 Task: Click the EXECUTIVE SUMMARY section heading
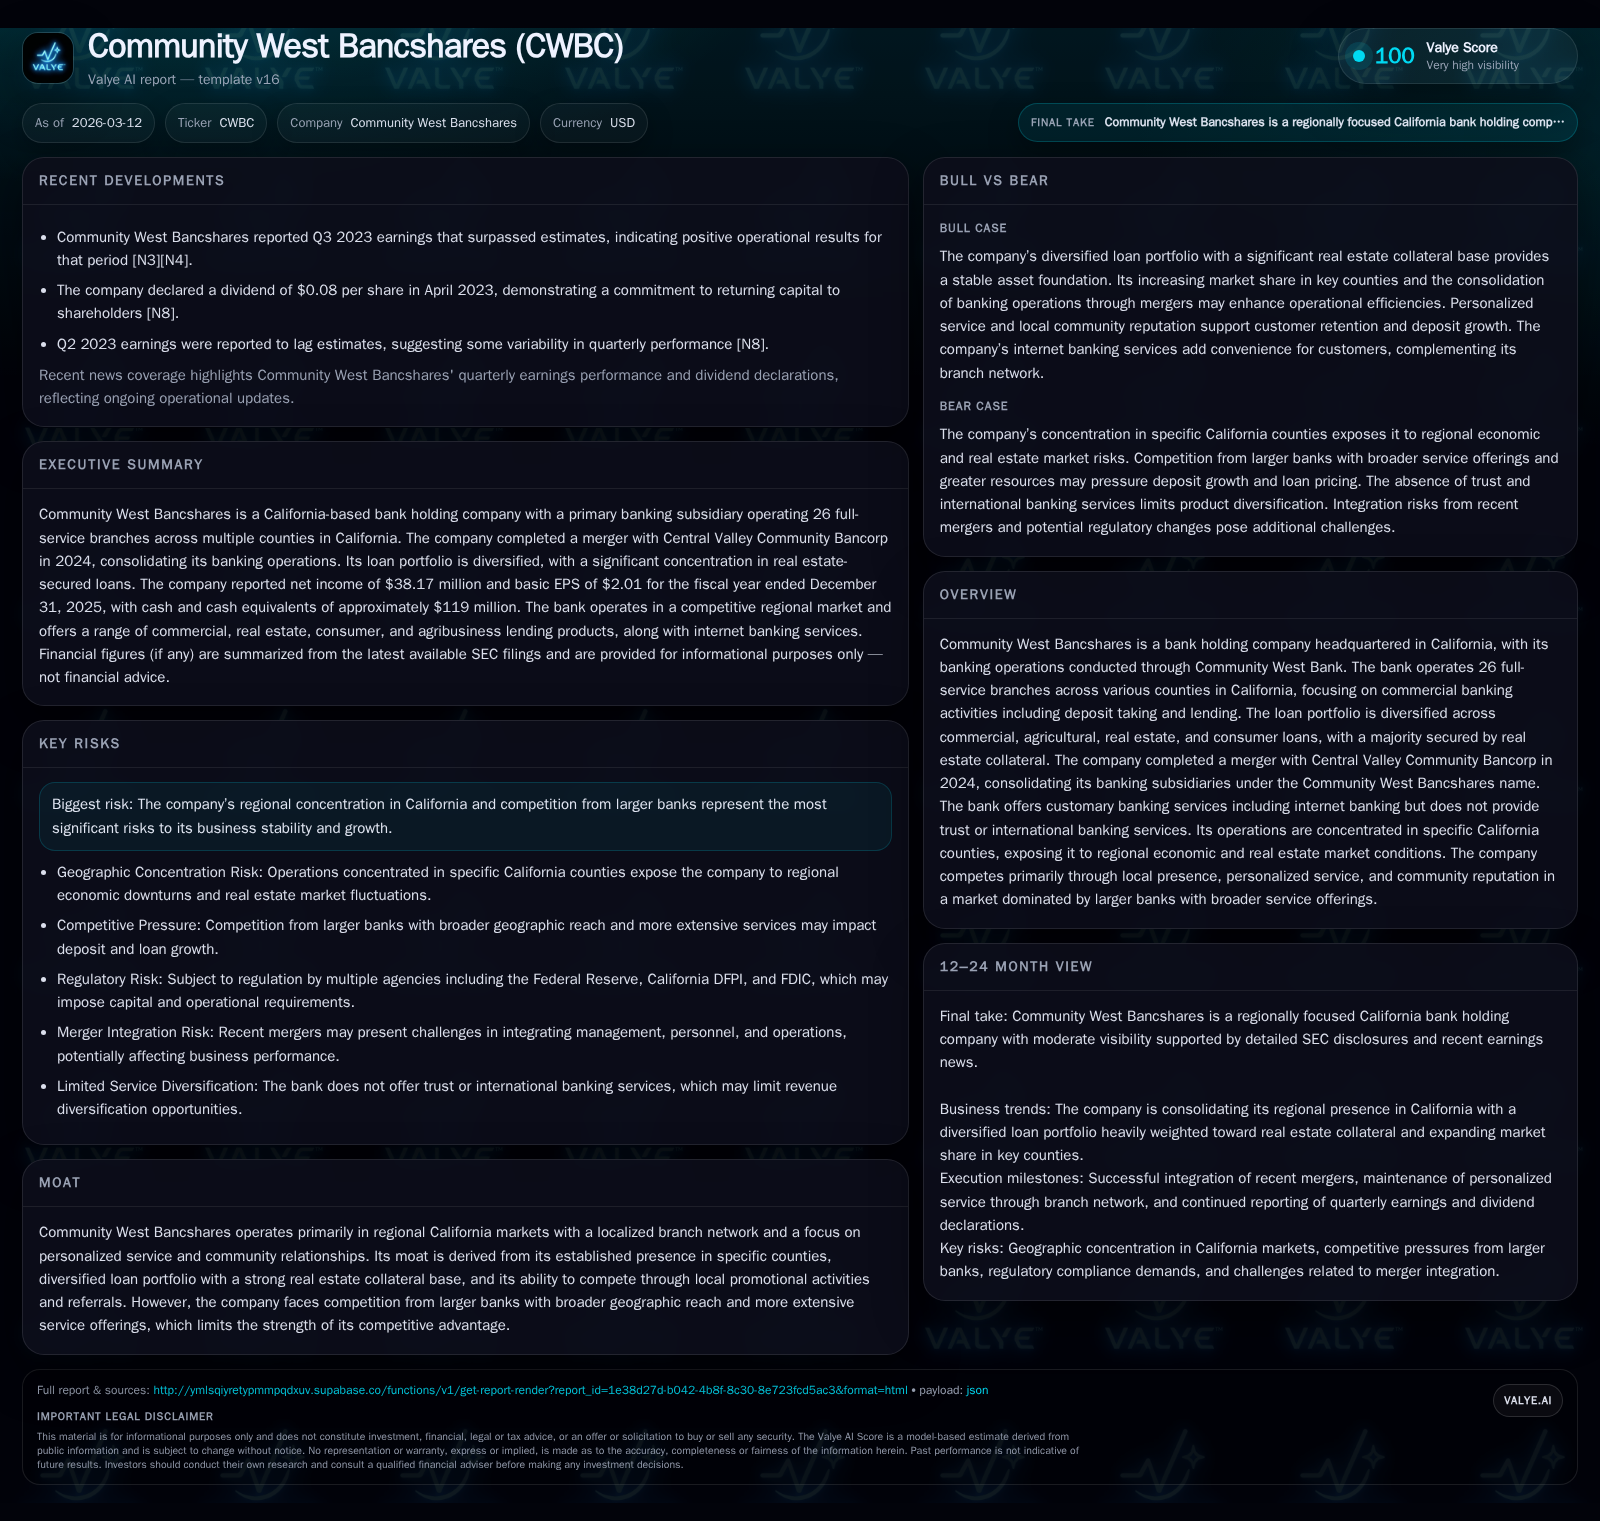coord(121,465)
